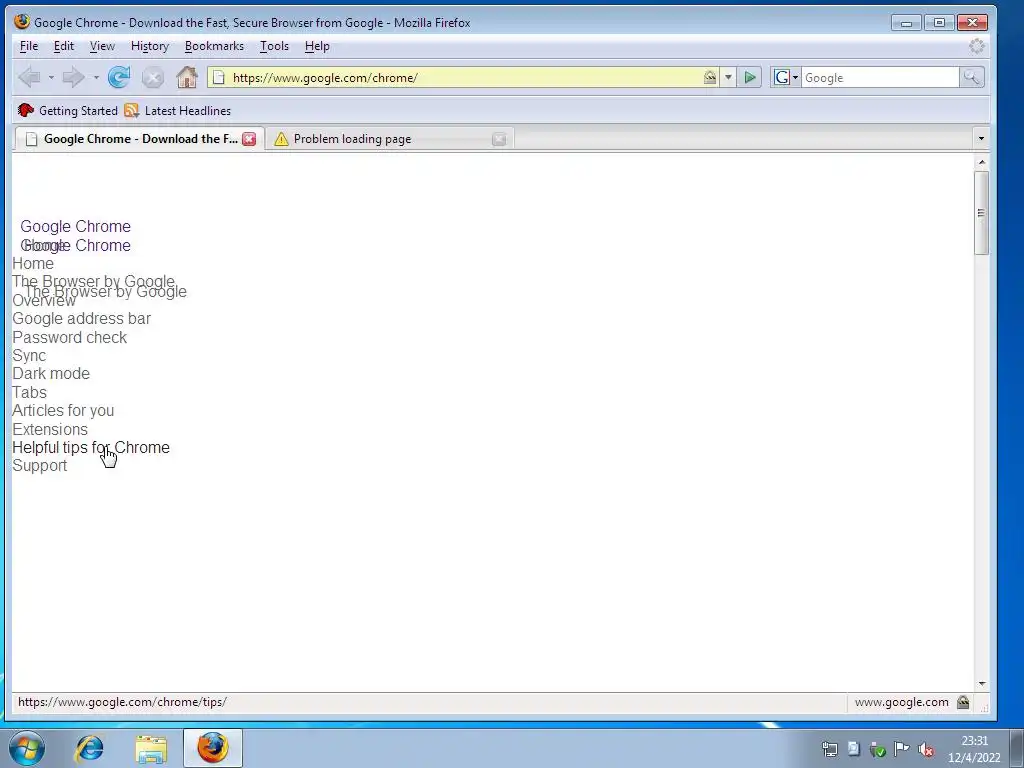This screenshot has height=768, width=1024.
Task: Close the Problem loading page tab
Action: point(499,138)
